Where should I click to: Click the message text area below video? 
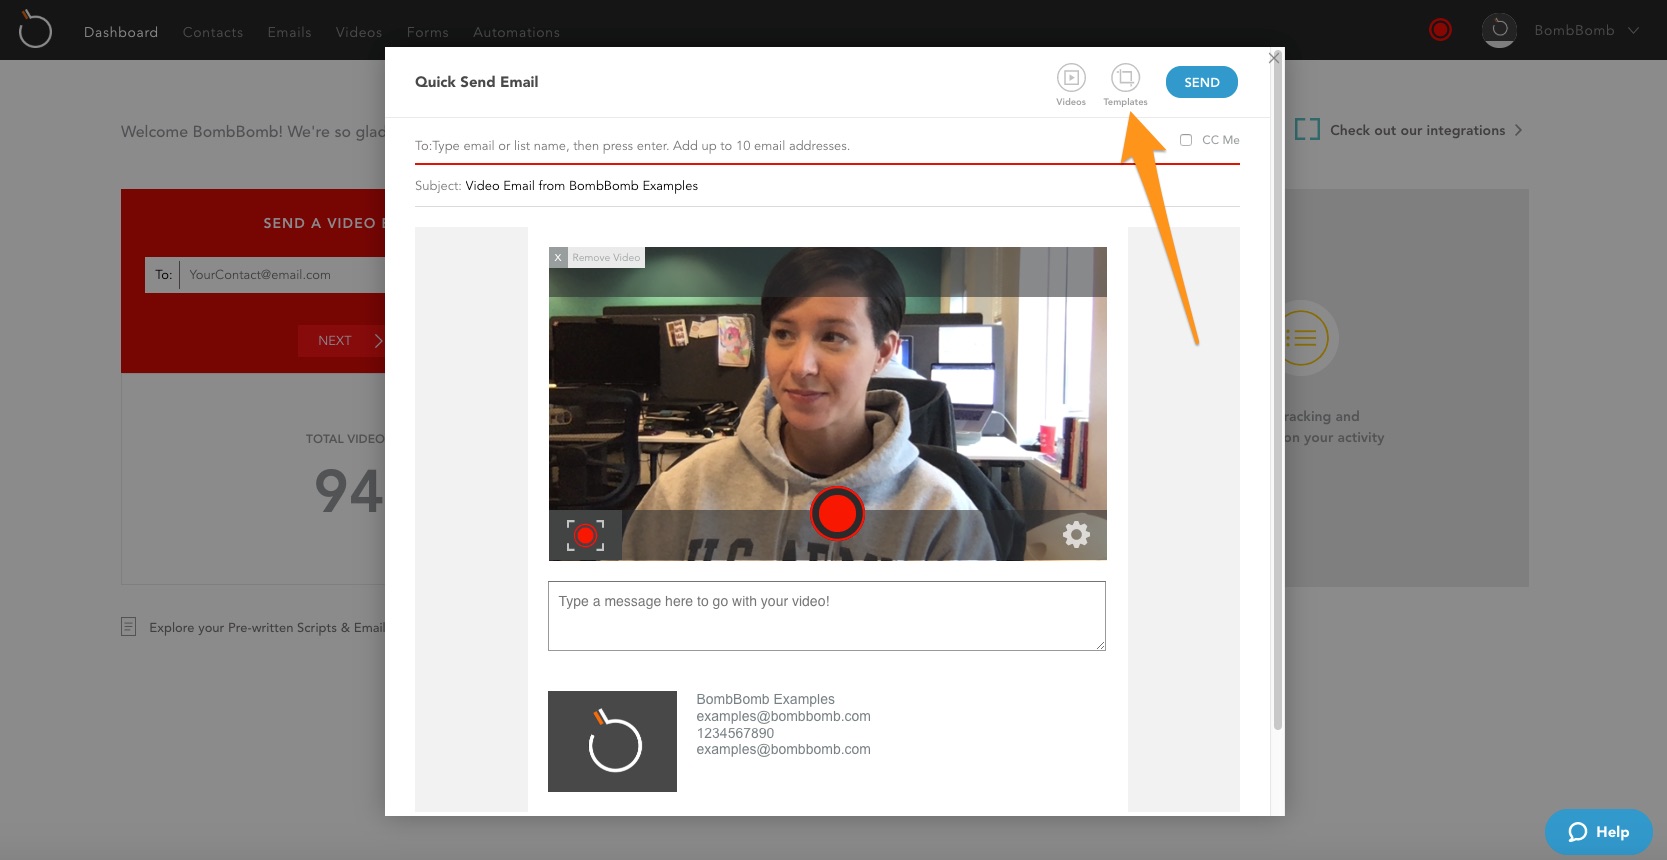point(827,616)
